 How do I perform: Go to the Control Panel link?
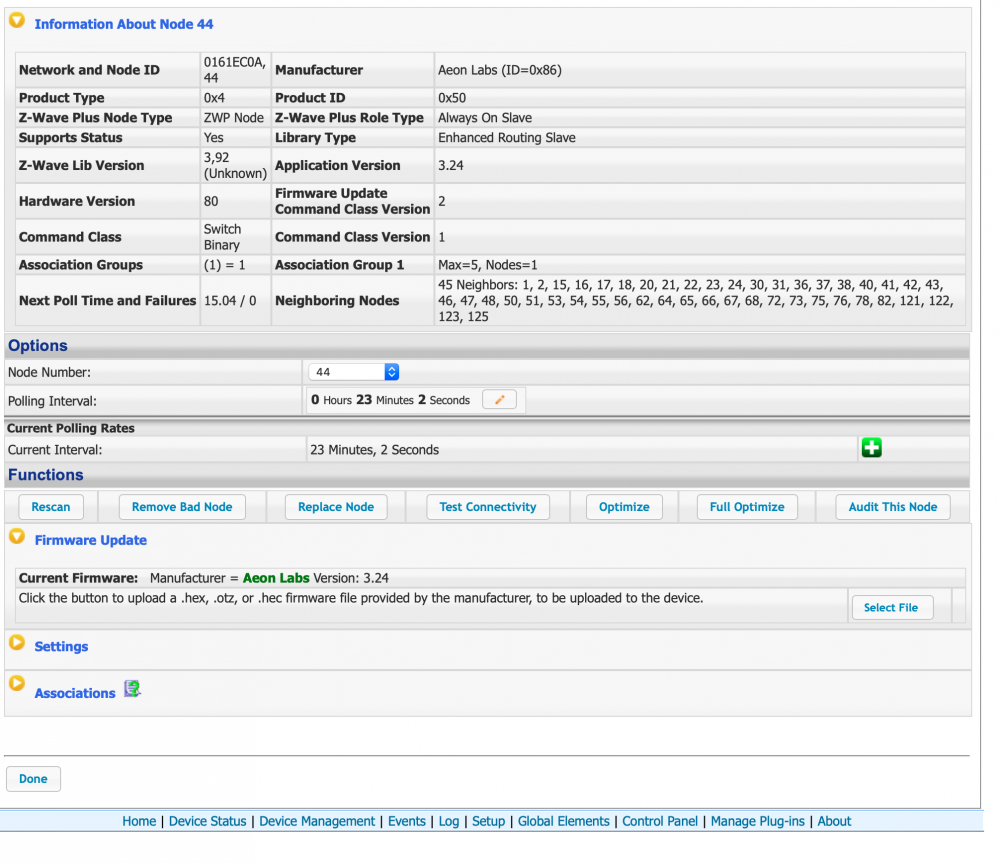click(660, 821)
